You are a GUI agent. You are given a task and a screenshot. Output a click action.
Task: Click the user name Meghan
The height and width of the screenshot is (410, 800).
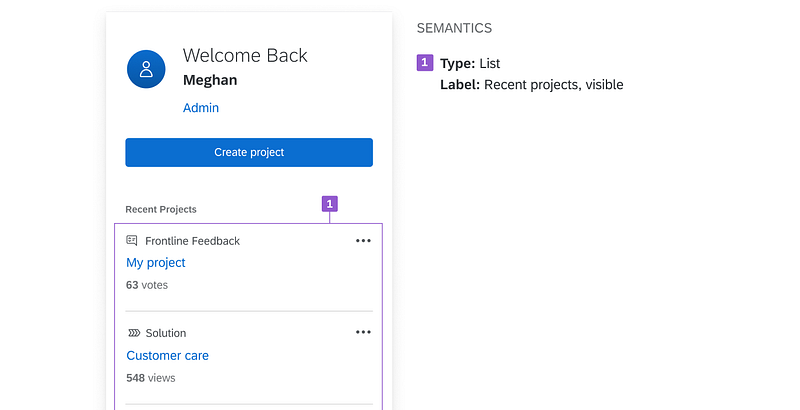[211, 80]
